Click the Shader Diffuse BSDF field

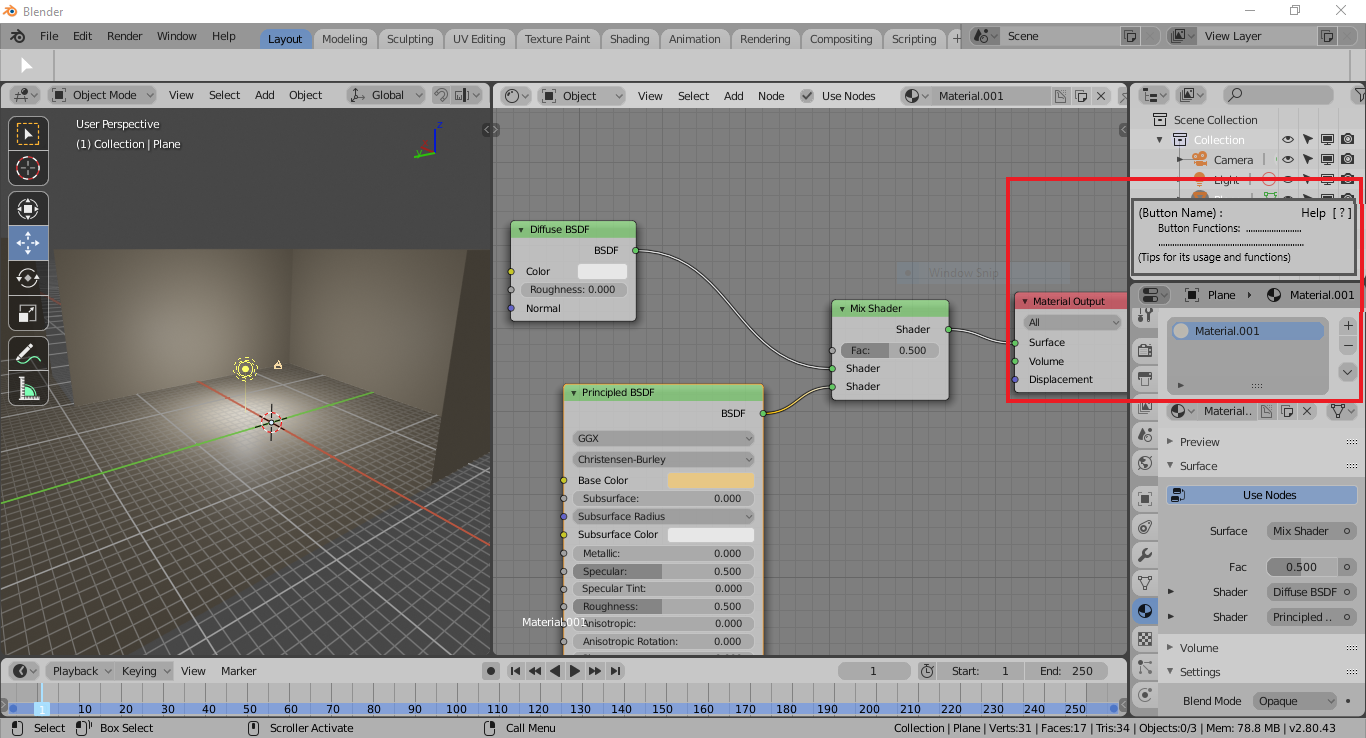pyautogui.click(x=1311, y=592)
